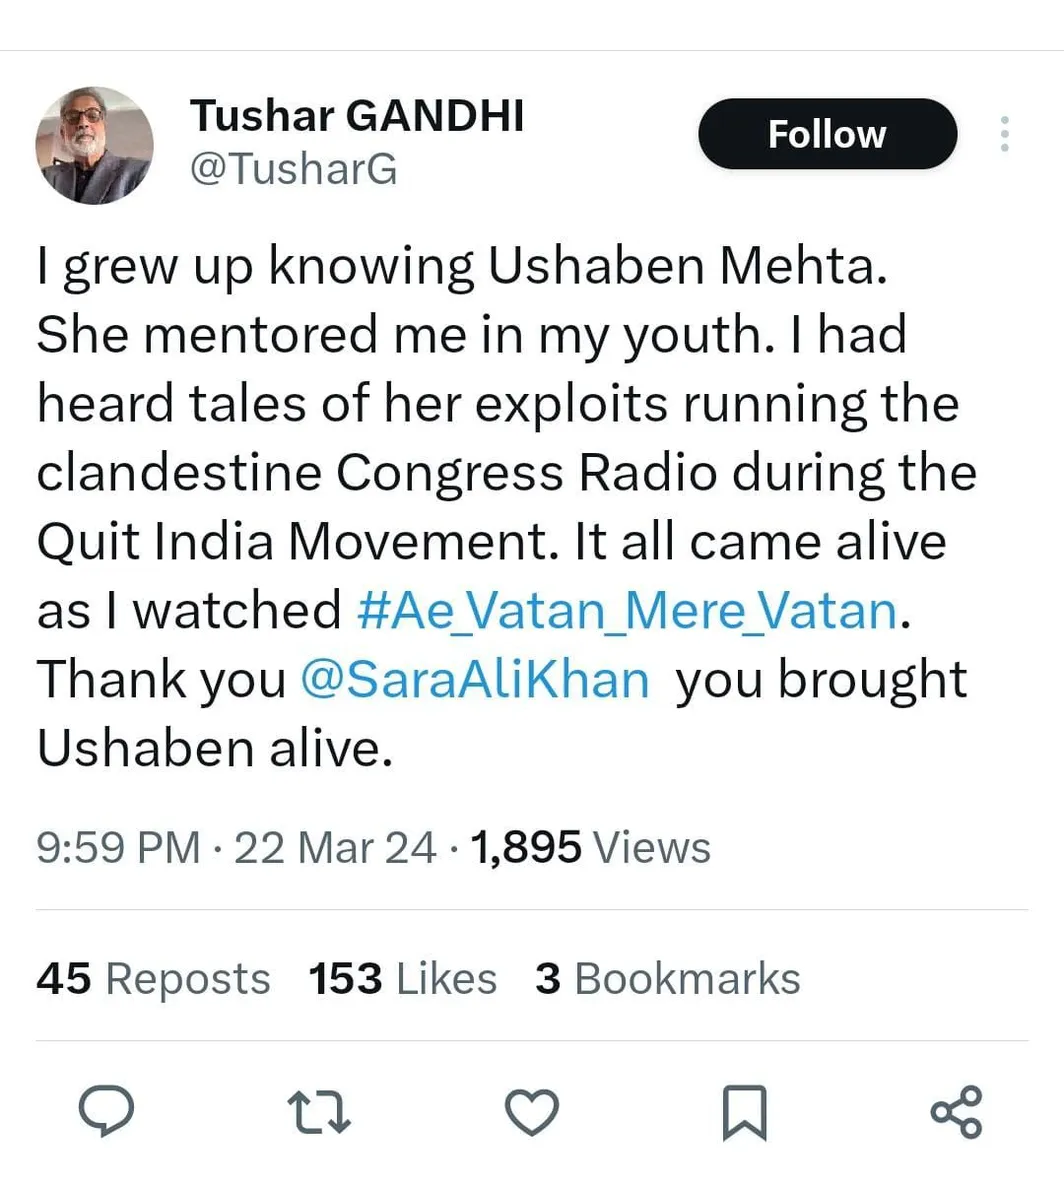Click the closing text "Ushaben alive."
This screenshot has height=1178, width=1064.
tap(213, 747)
